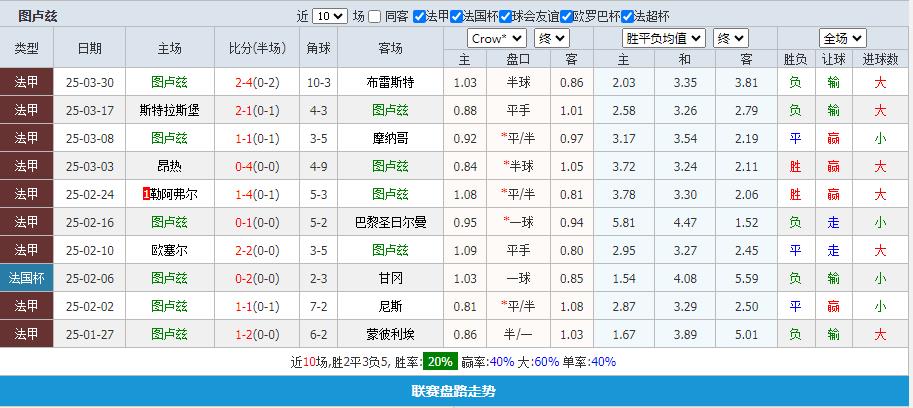
Task: Expand the Crow* bookmaker dropdown
Action: point(497,38)
